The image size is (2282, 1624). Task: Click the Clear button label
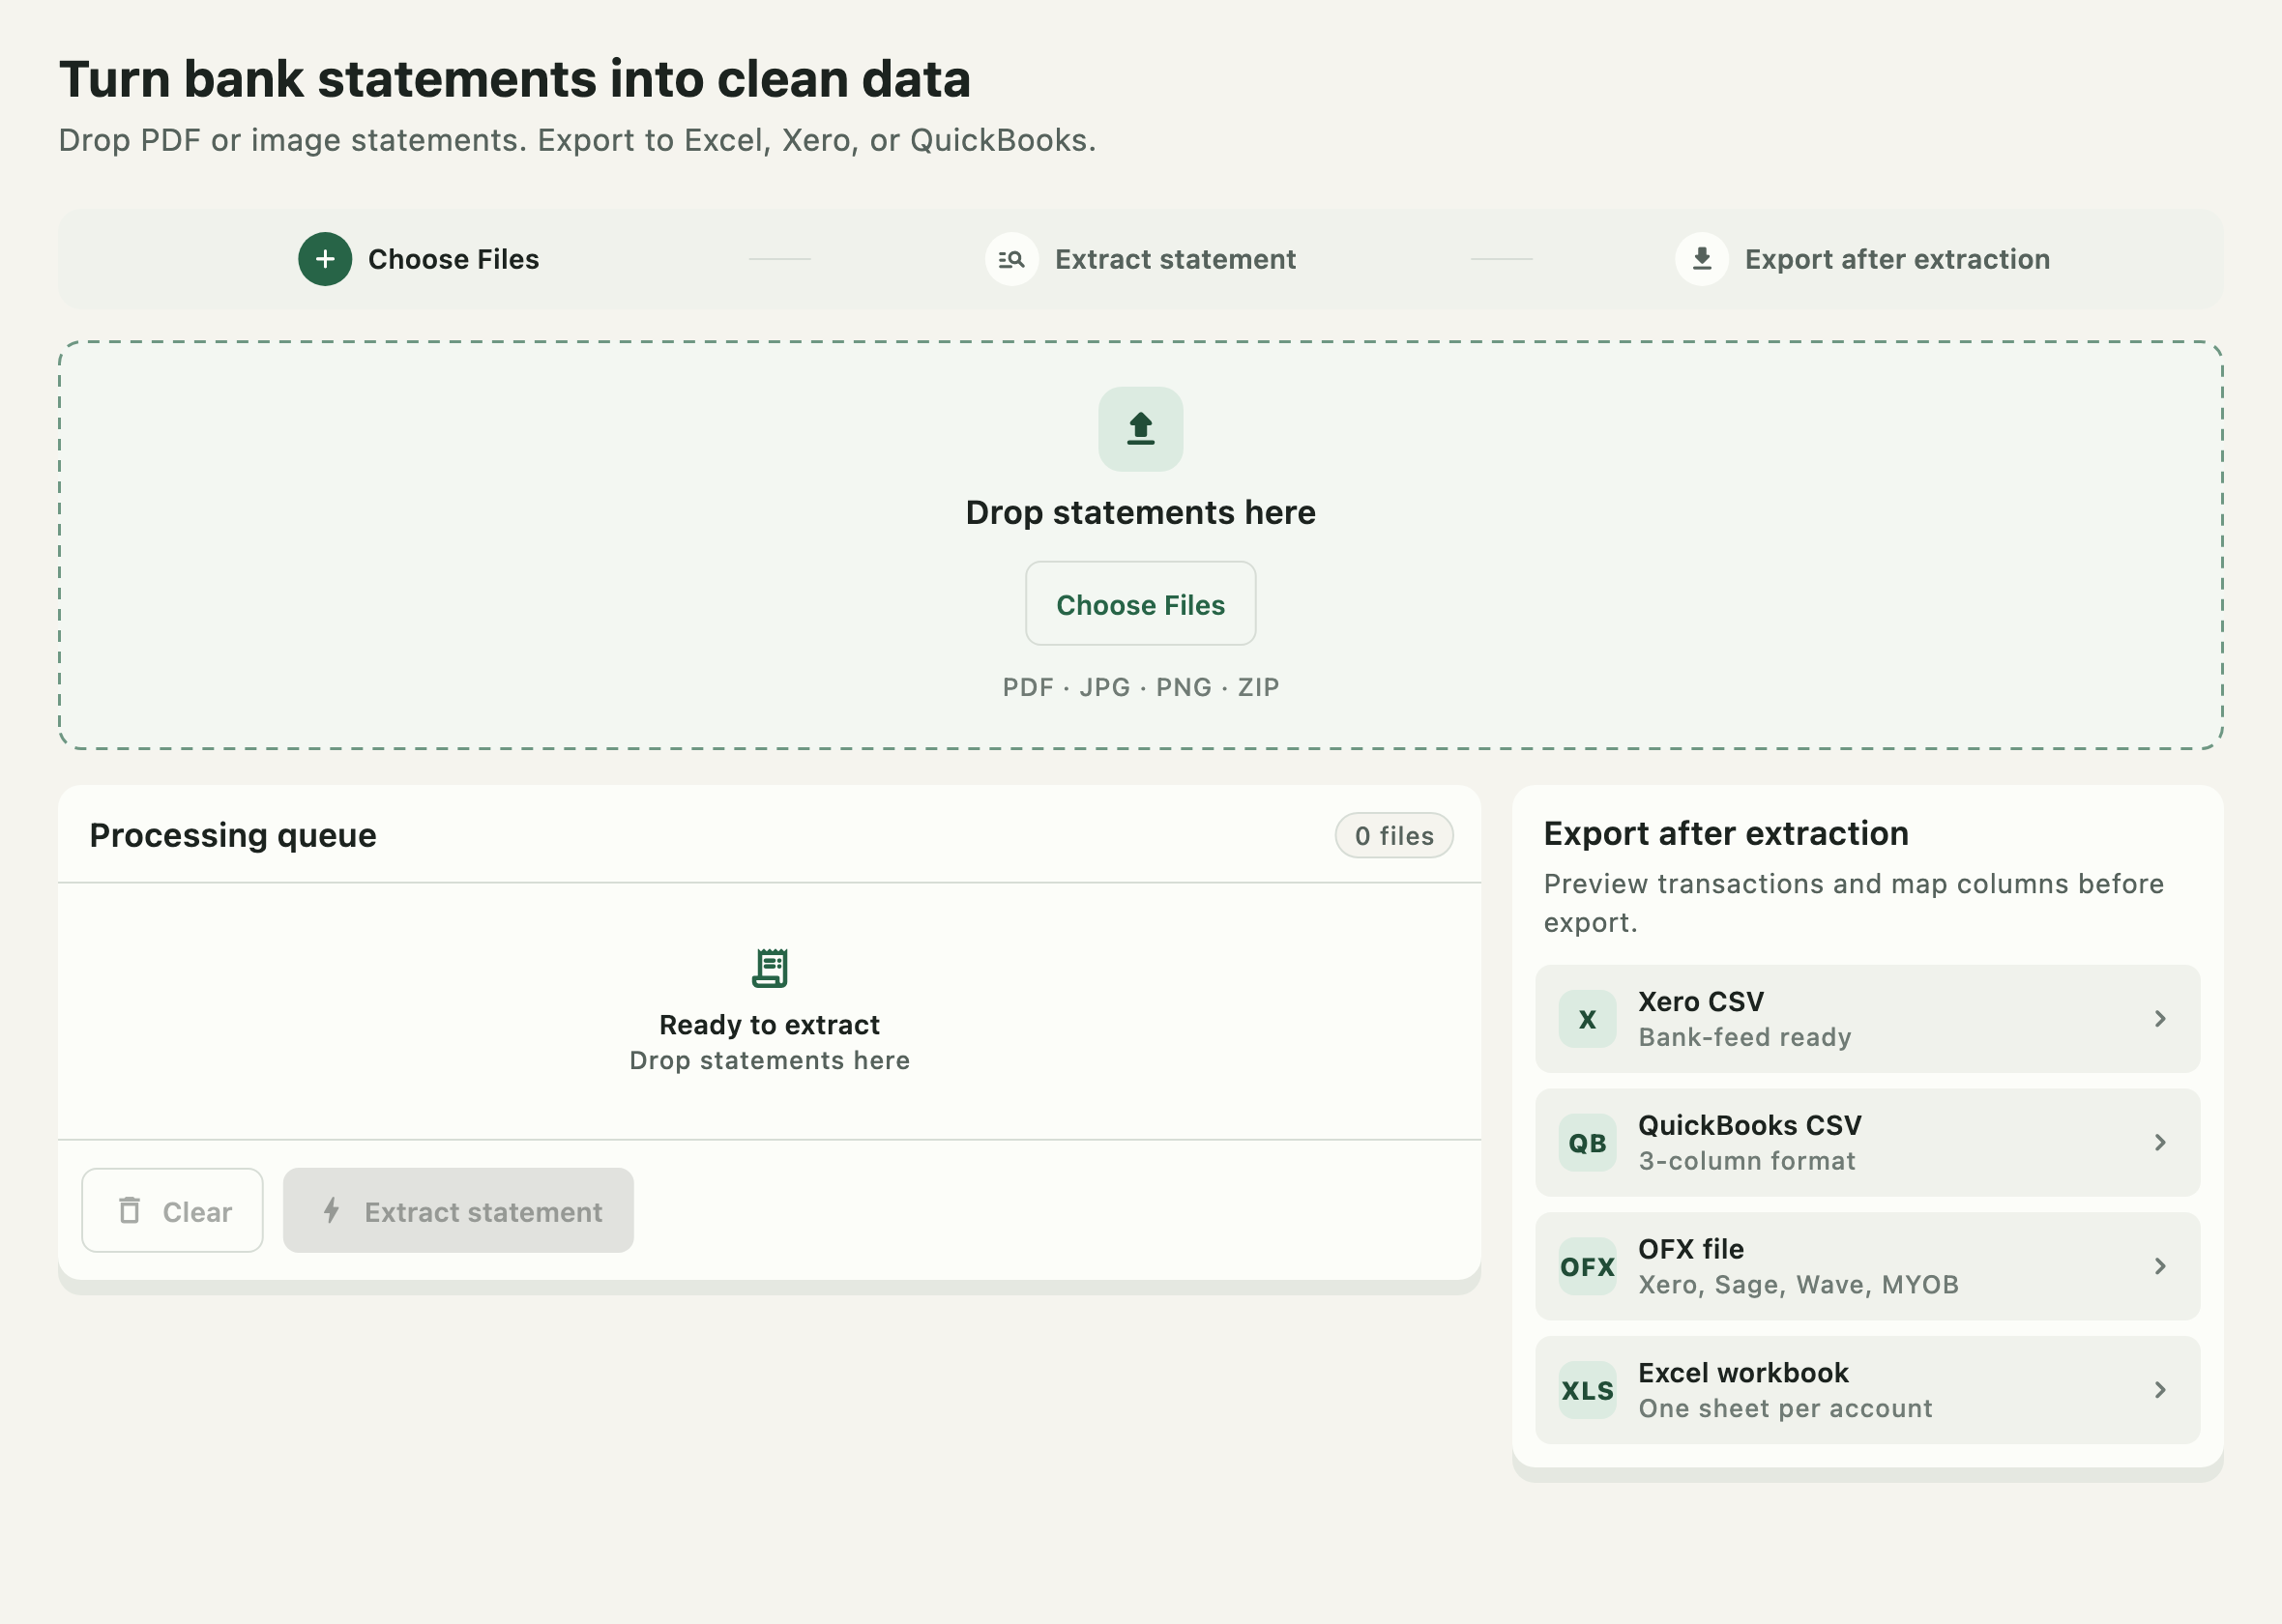pyautogui.click(x=197, y=1212)
